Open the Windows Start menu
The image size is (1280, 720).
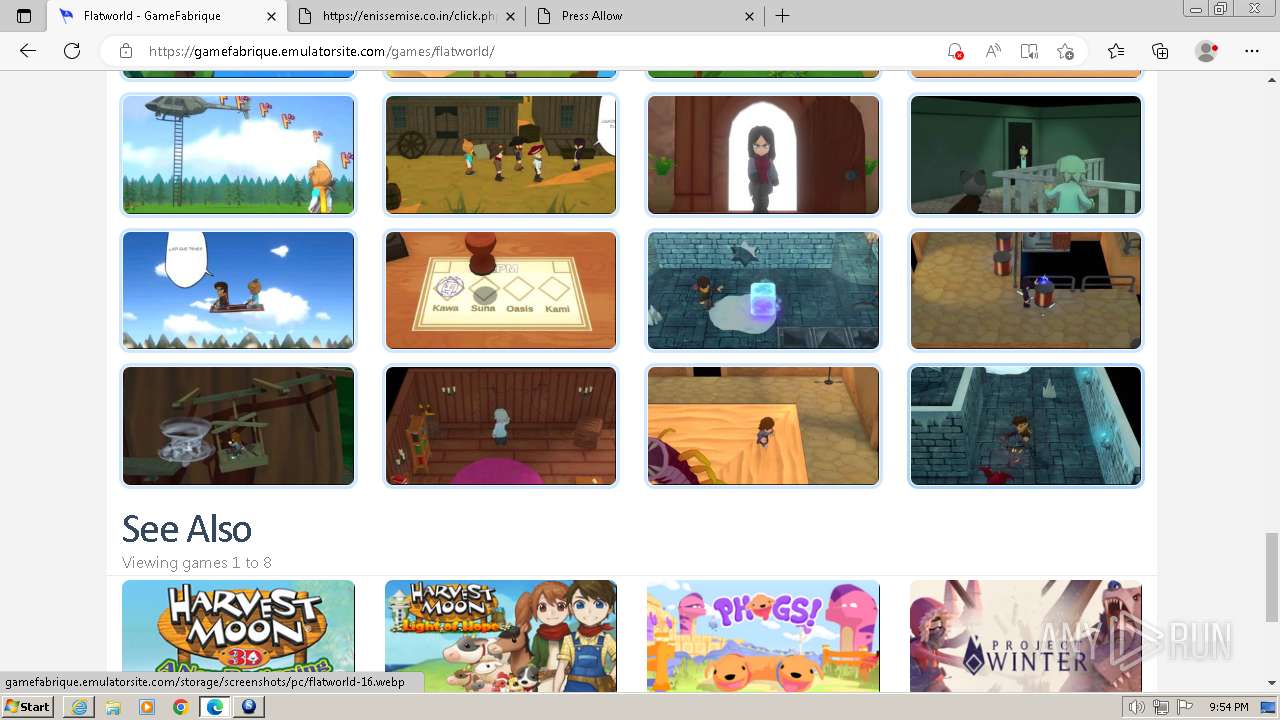pos(28,707)
